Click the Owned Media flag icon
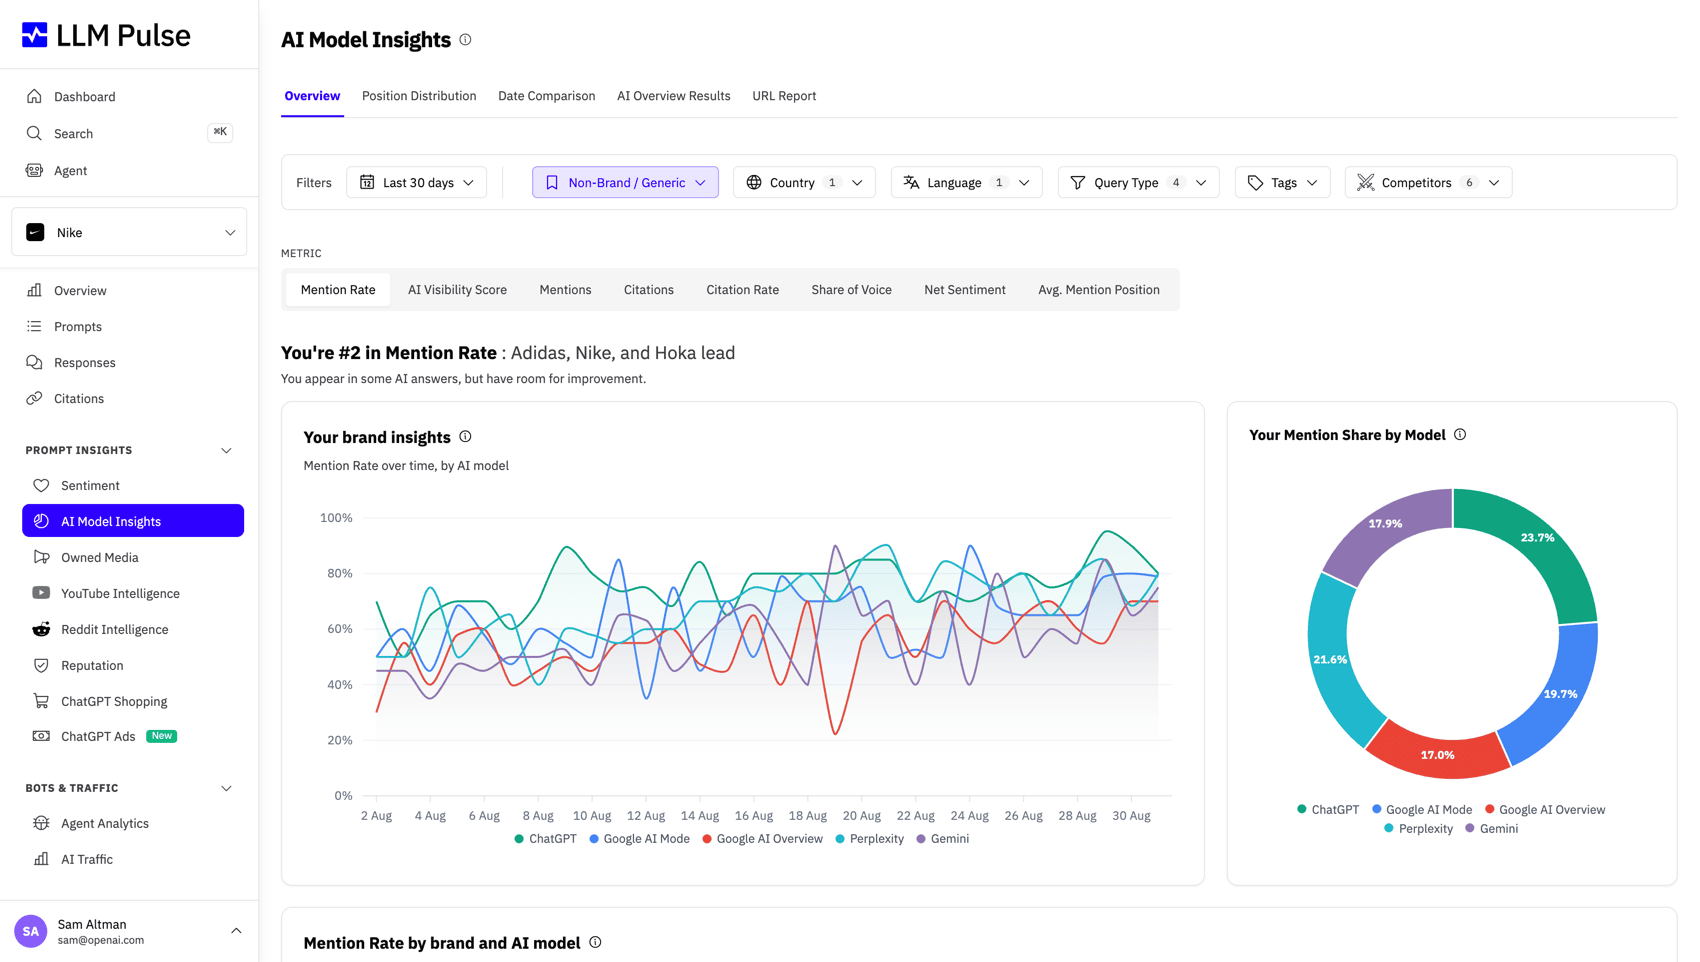Viewport: 1700px width, 962px height. 41,557
